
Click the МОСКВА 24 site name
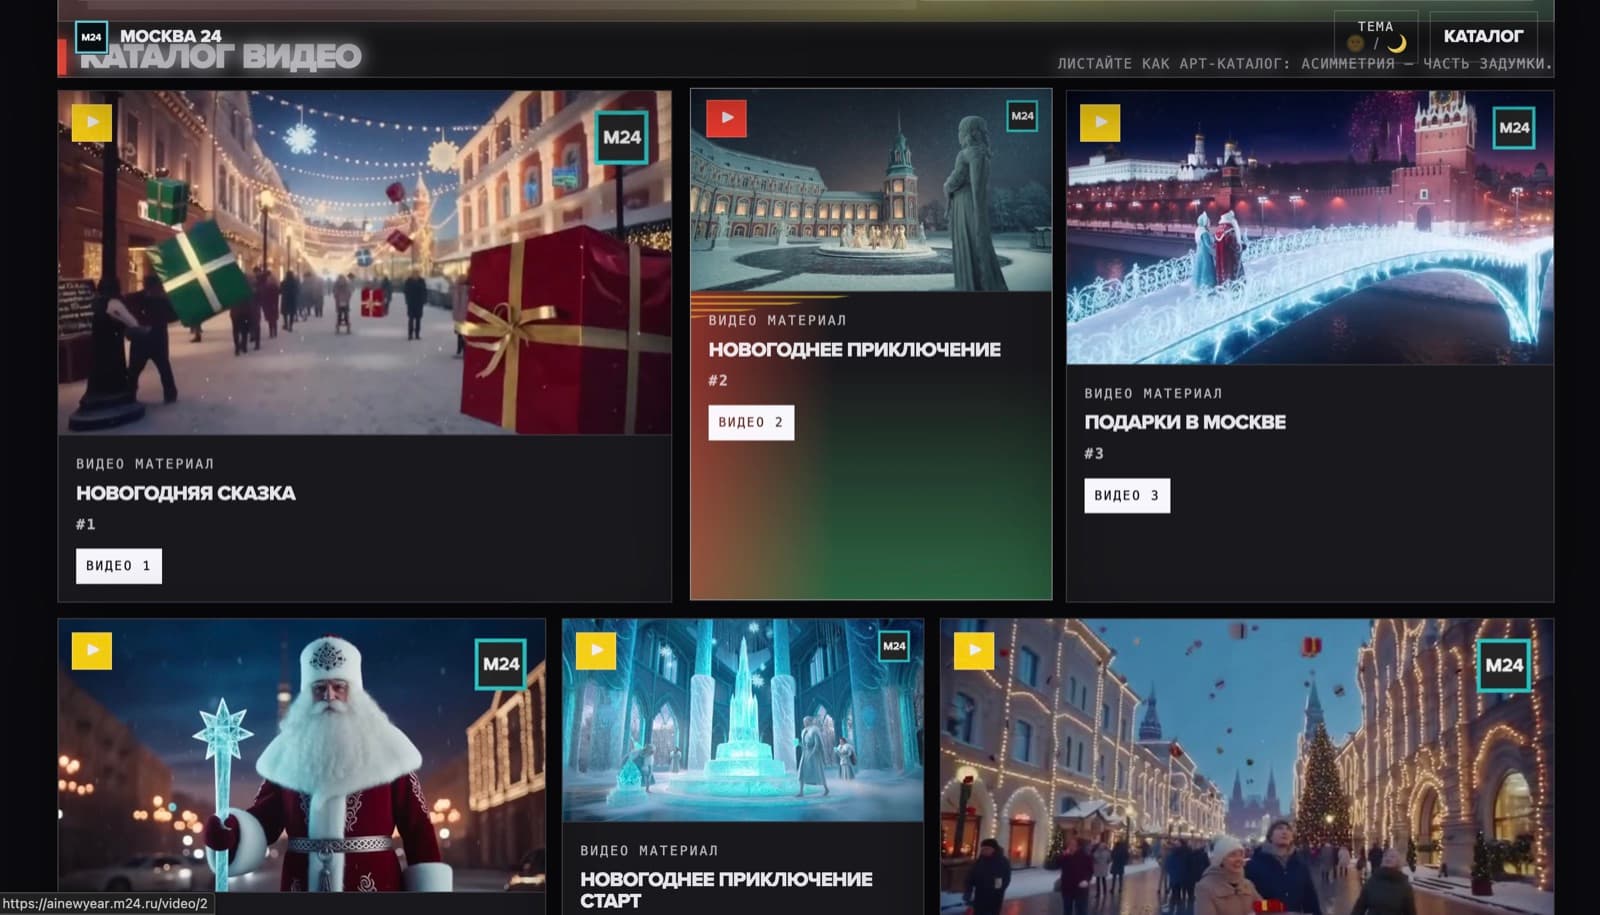pyautogui.click(x=171, y=36)
